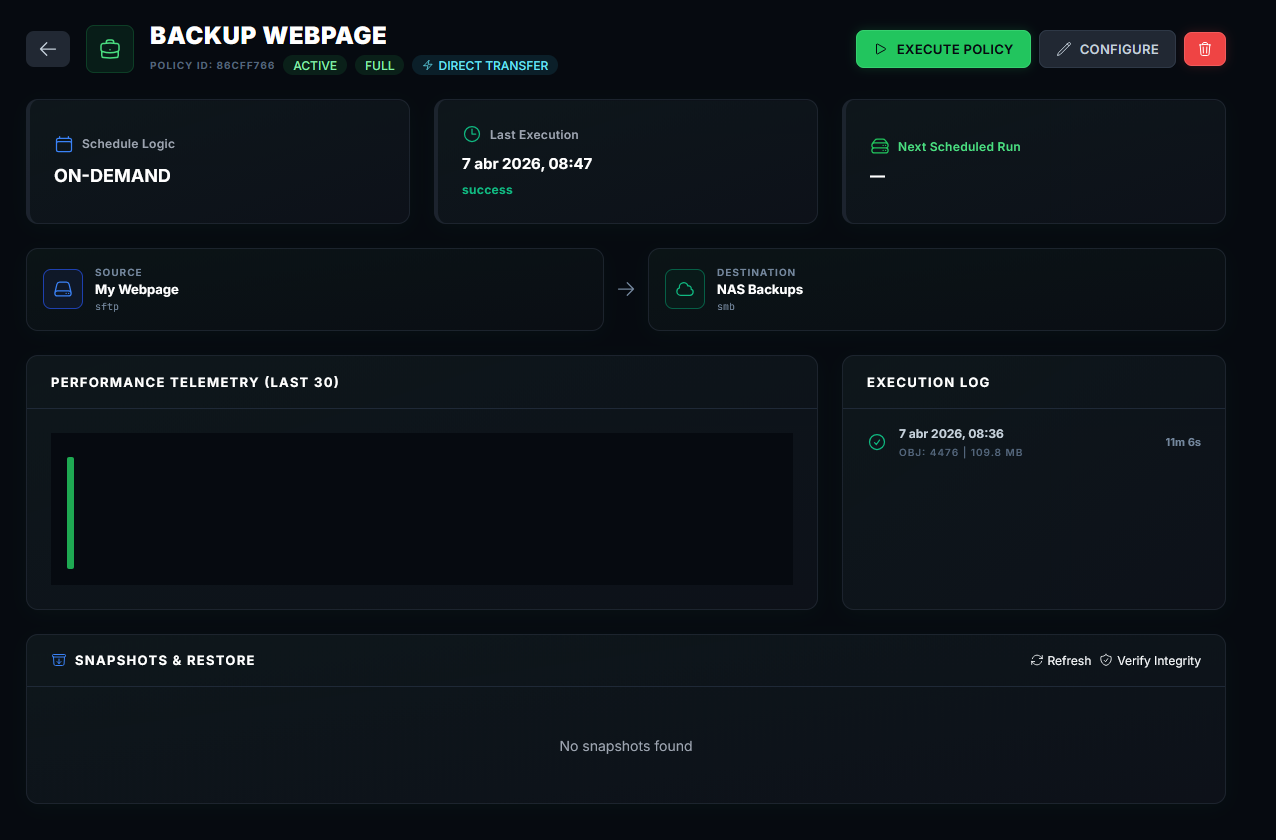Click the FULL backup type badge
The width and height of the screenshot is (1276, 840).
(379, 66)
